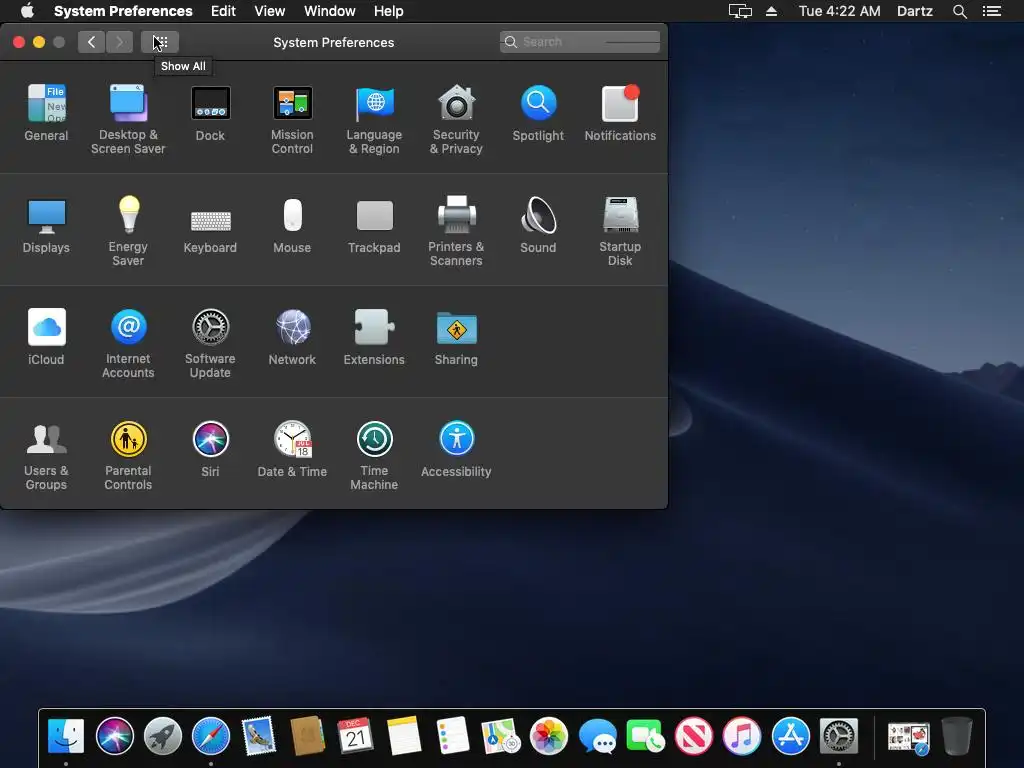Open the Accessibility preference pane
This screenshot has width=1024, height=768.
tap(456, 449)
